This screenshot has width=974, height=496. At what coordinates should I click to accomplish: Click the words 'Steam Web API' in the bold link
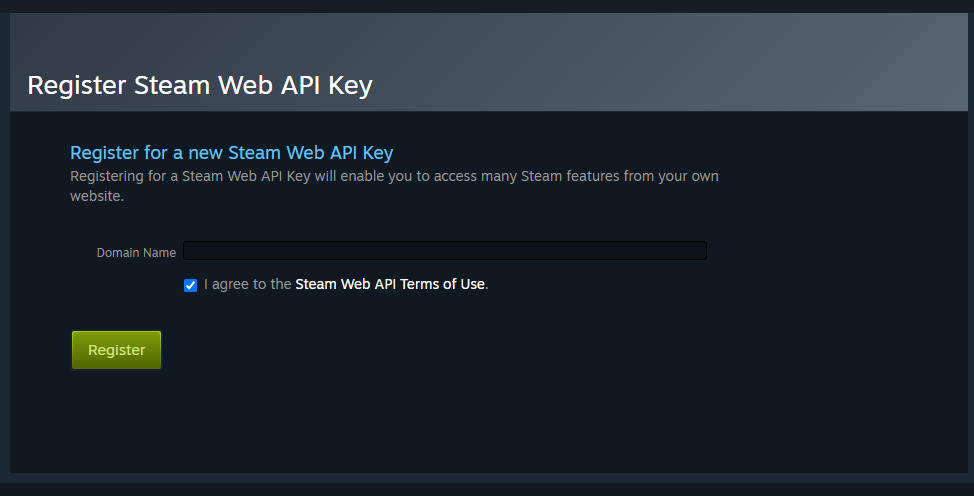[345, 284]
